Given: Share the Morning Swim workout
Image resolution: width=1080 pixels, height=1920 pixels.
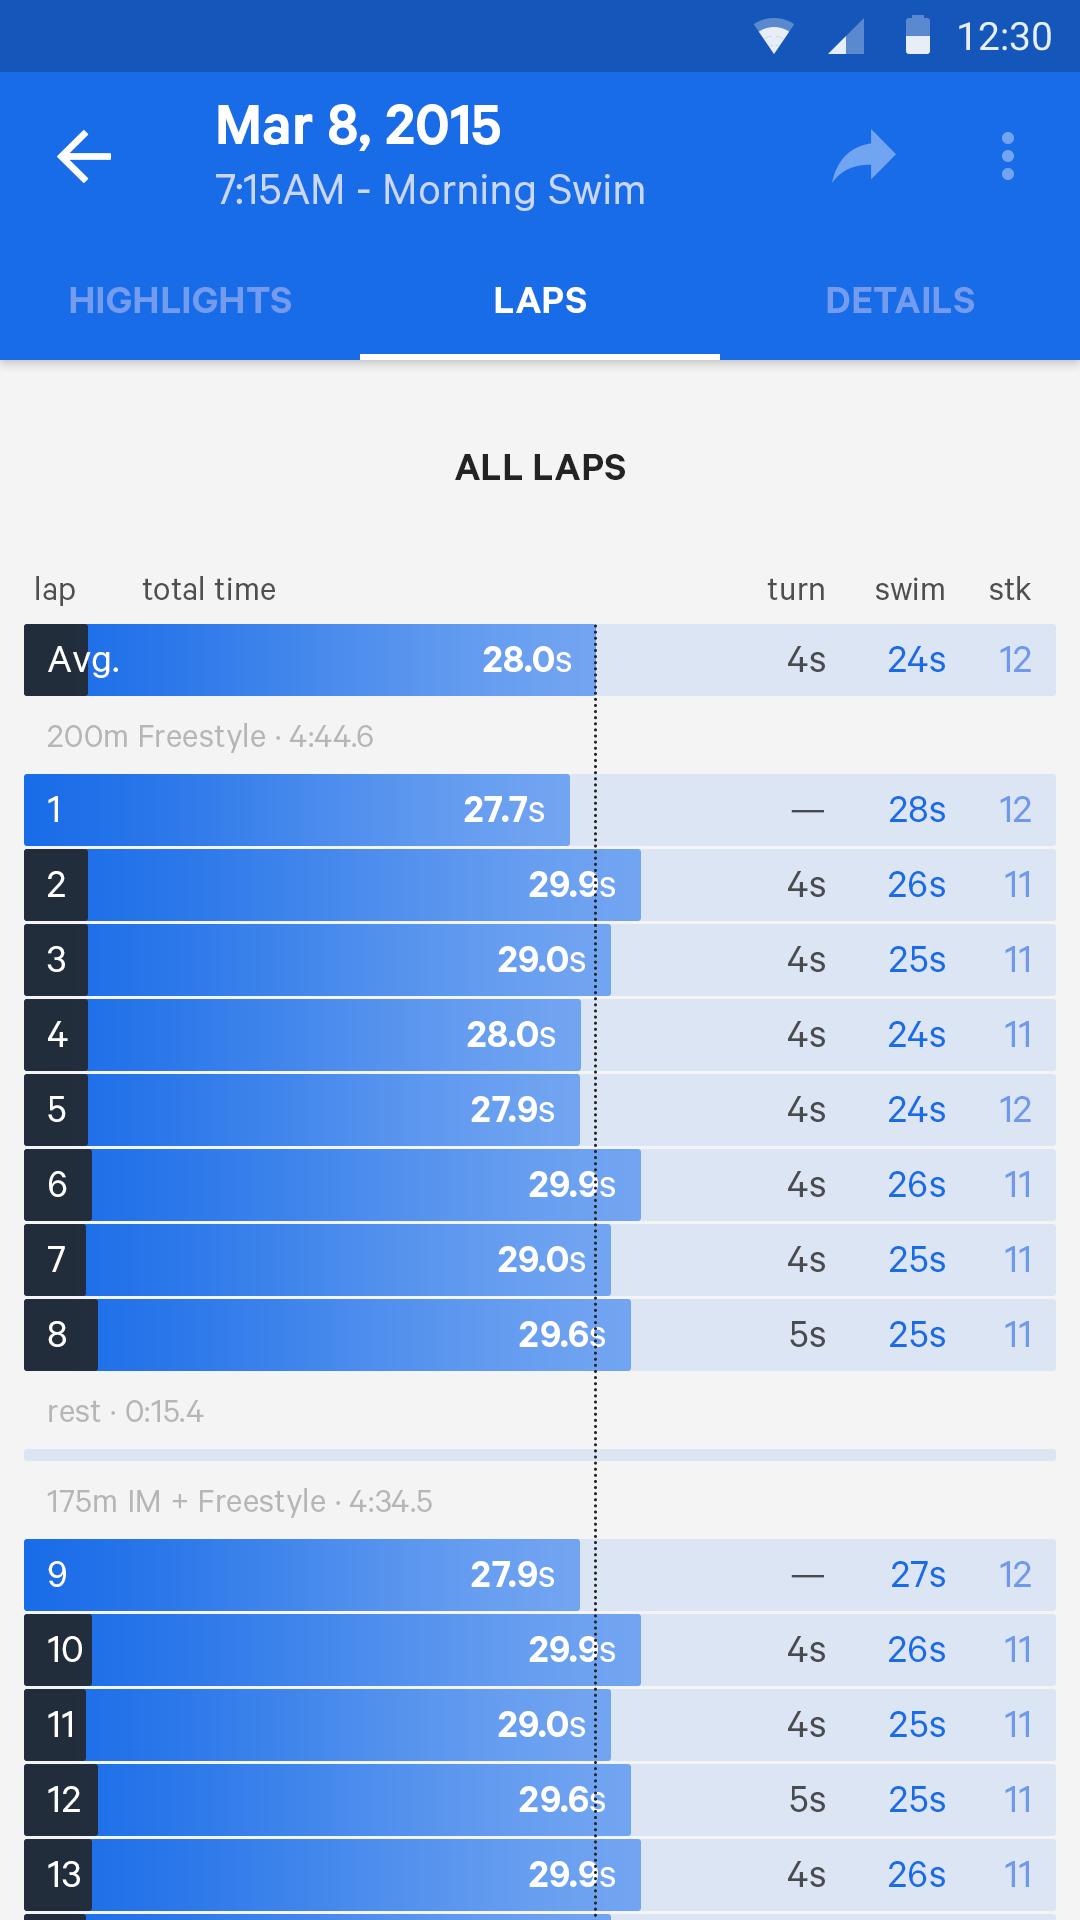Looking at the screenshot, I should coord(862,156).
